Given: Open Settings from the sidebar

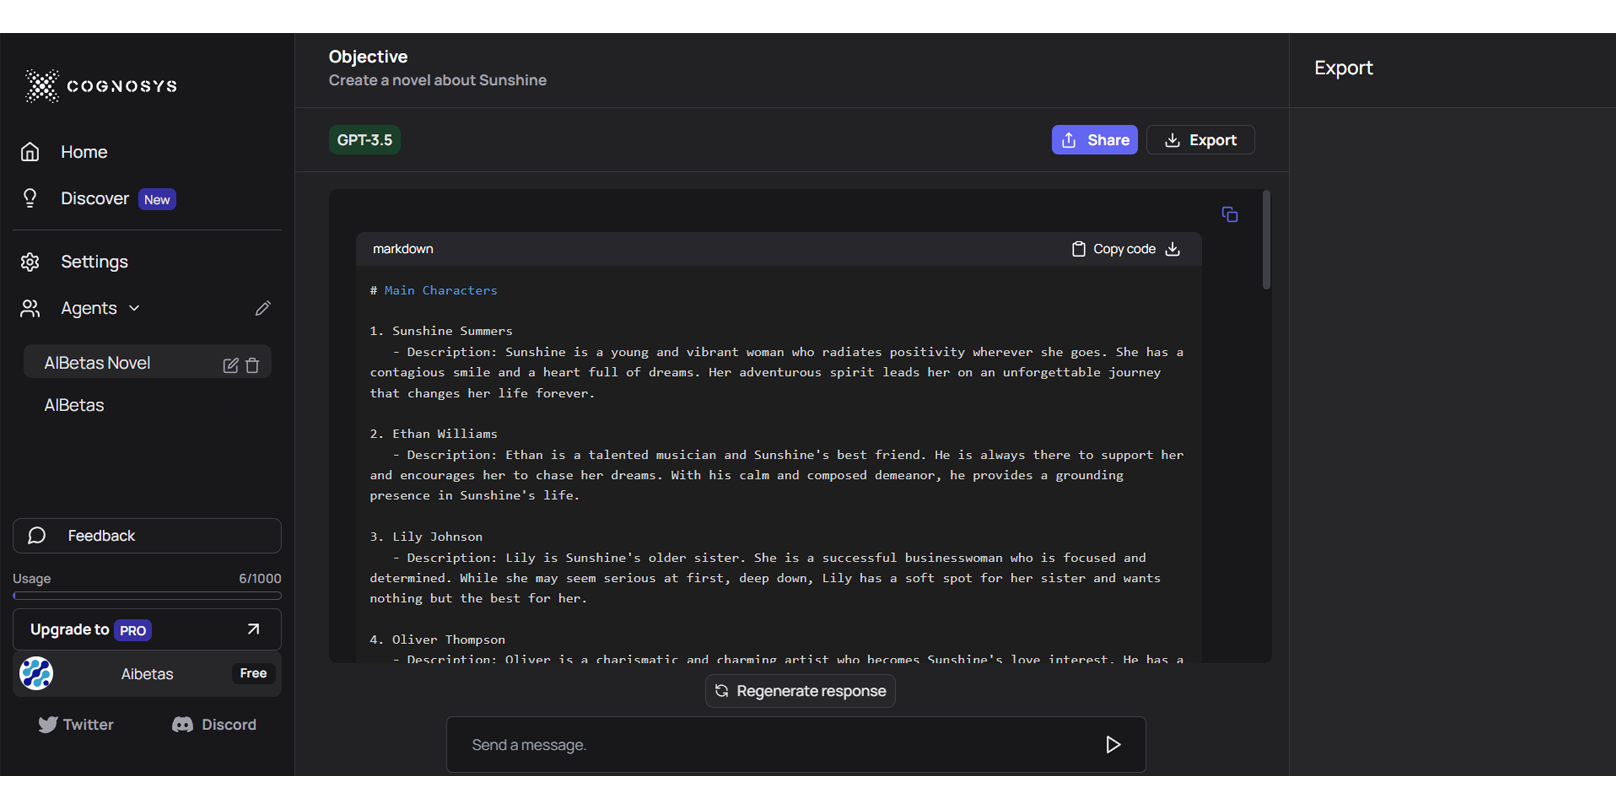Looking at the screenshot, I should pos(94,261).
